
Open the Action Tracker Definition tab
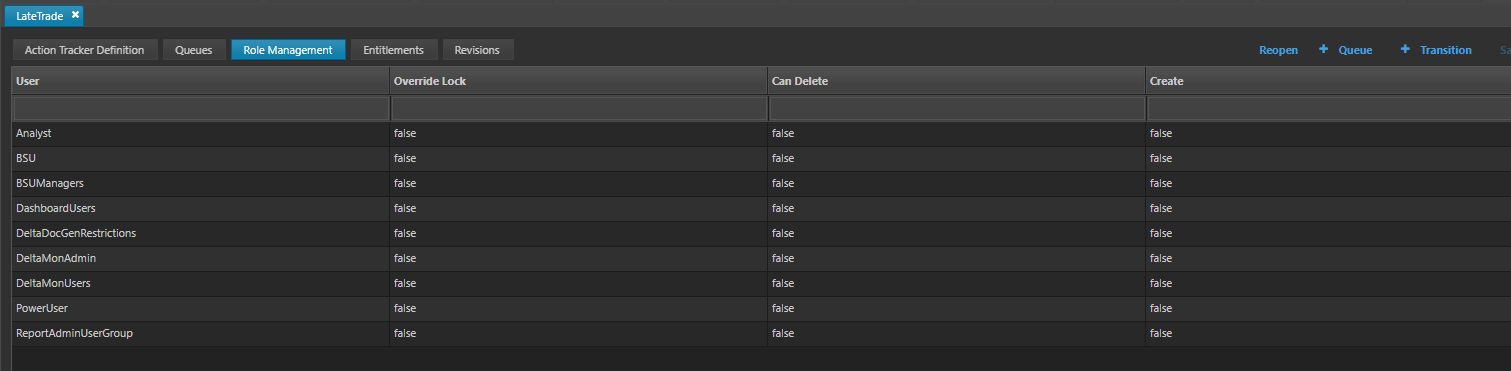pyautogui.click(x=85, y=50)
